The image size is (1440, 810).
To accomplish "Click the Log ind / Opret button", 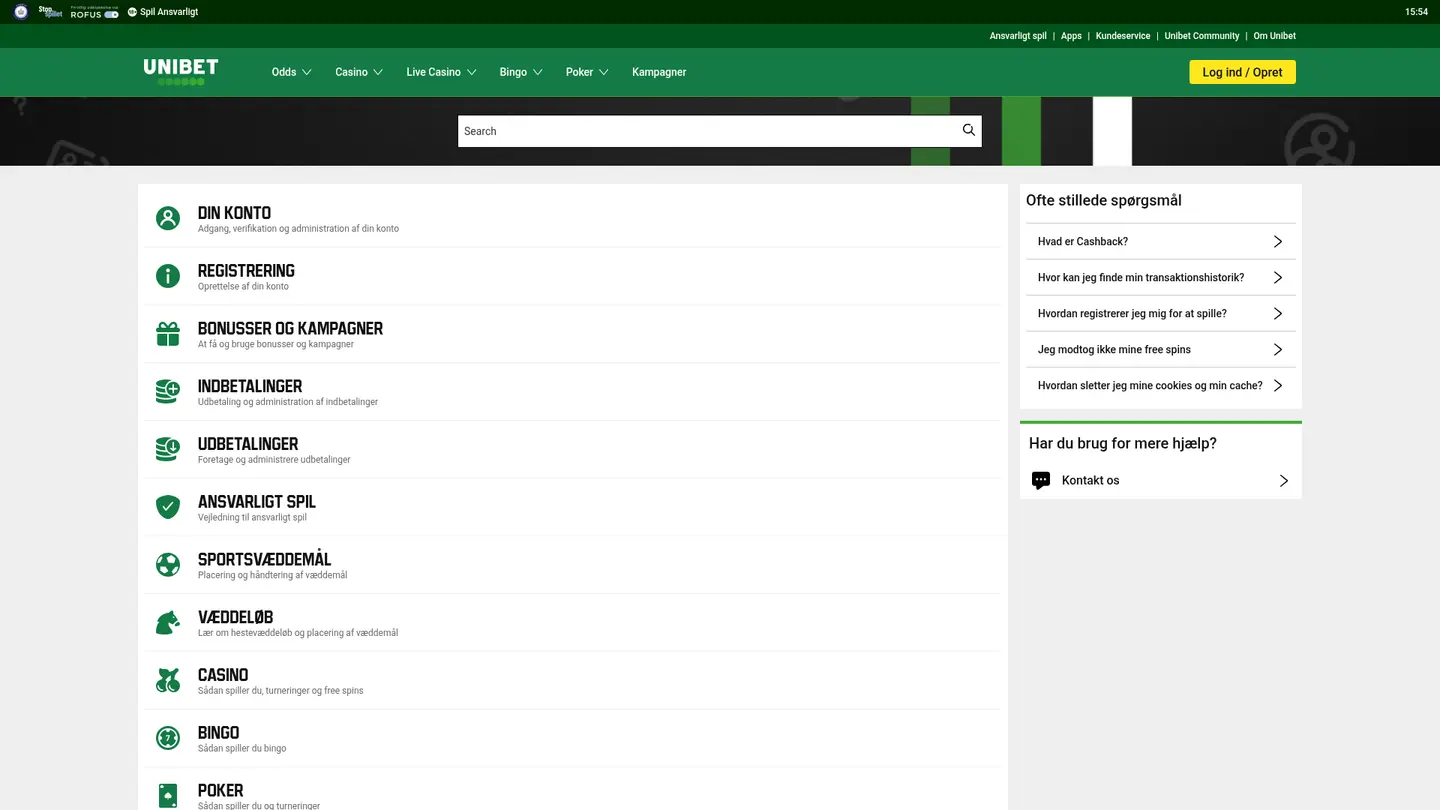I will pyautogui.click(x=1242, y=72).
